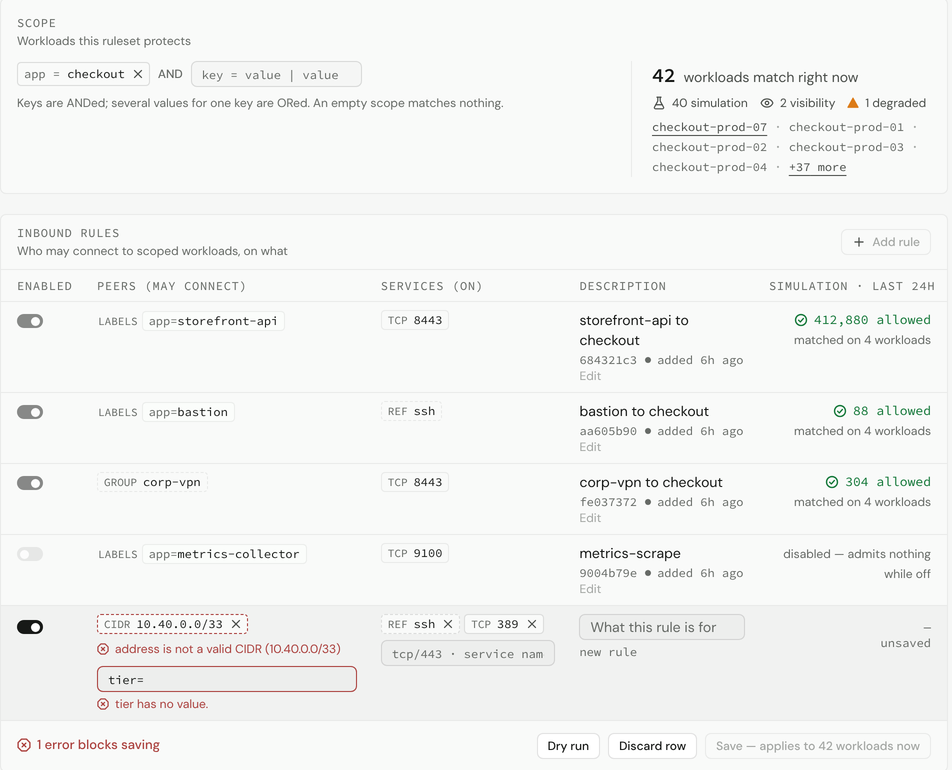The image size is (952, 770).
Task: Edit the storefront-api to checkout rule
Action: (590, 376)
